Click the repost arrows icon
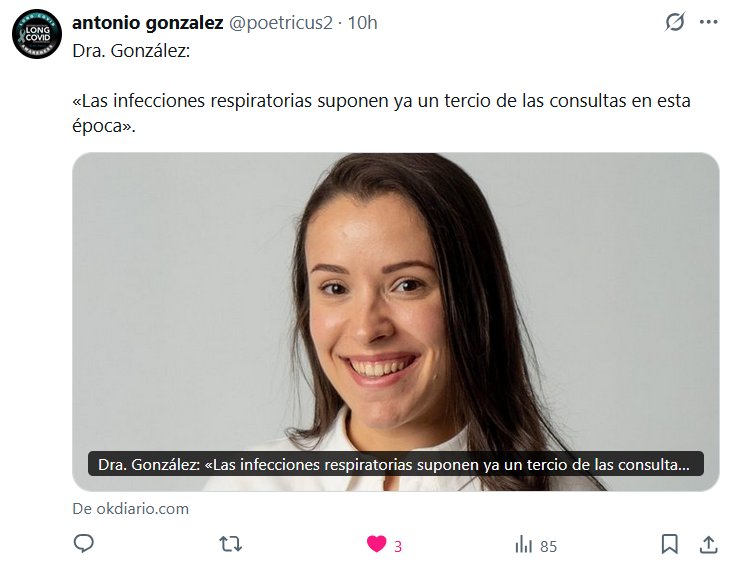The height and width of the screenshot is (570, 734). (x=230, y=544)
